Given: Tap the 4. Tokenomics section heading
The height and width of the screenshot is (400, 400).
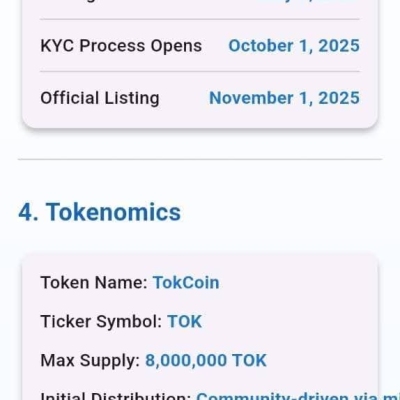Looking at the screenshot, I should (99, 212).
